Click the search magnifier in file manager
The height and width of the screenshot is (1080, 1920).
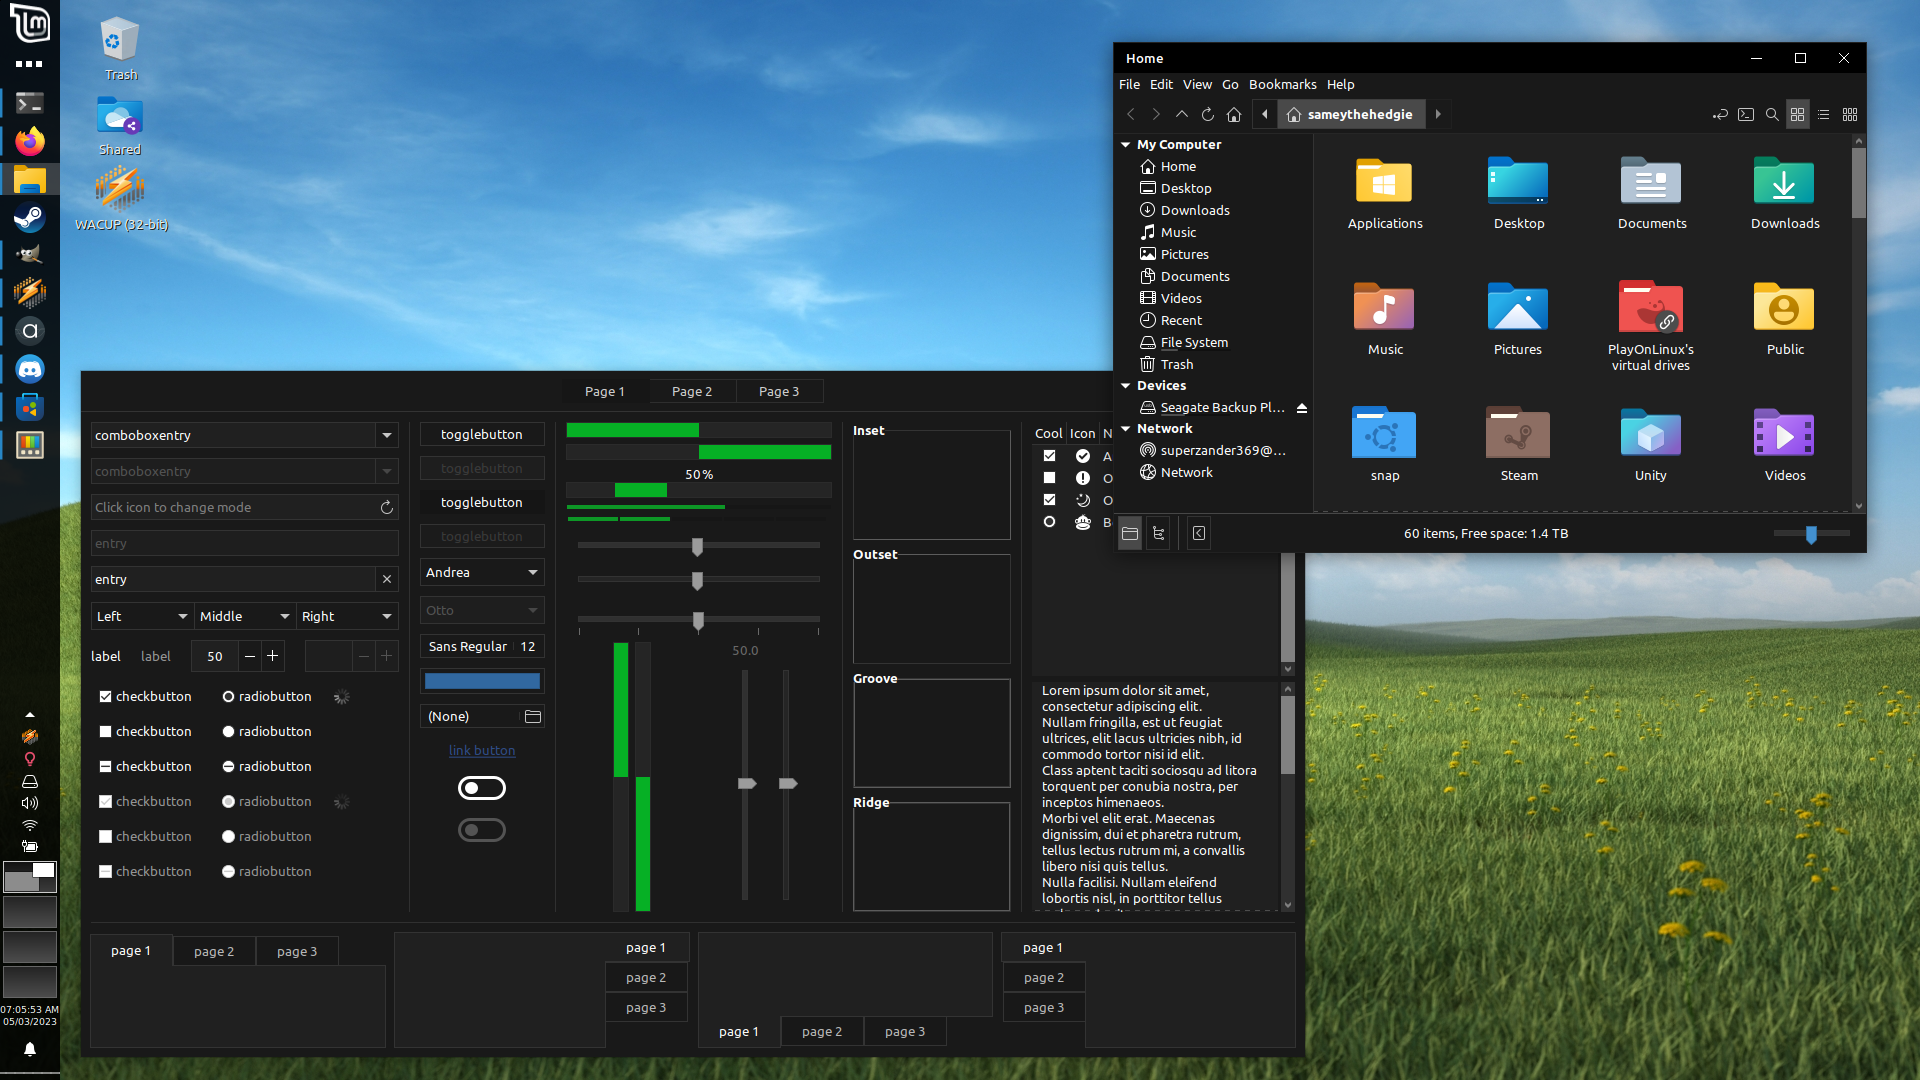click(1772, 114)
